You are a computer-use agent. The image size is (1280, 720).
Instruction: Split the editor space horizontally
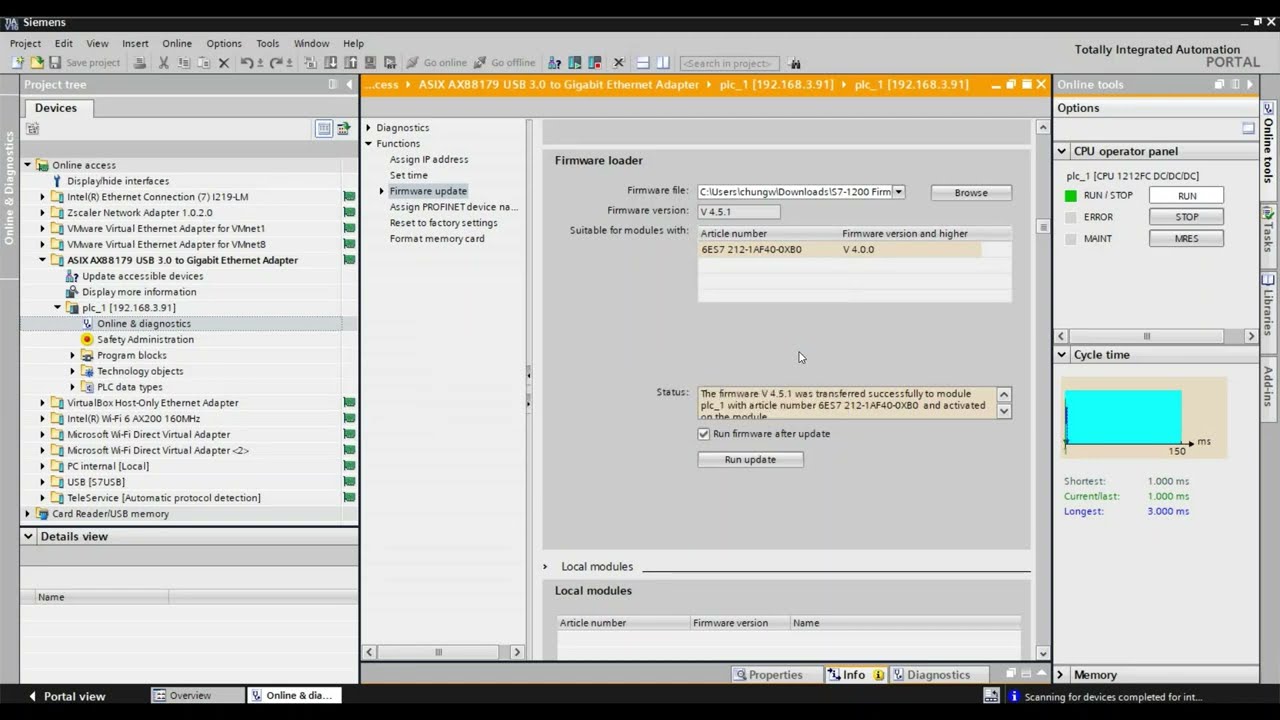[x=643, y=62]
